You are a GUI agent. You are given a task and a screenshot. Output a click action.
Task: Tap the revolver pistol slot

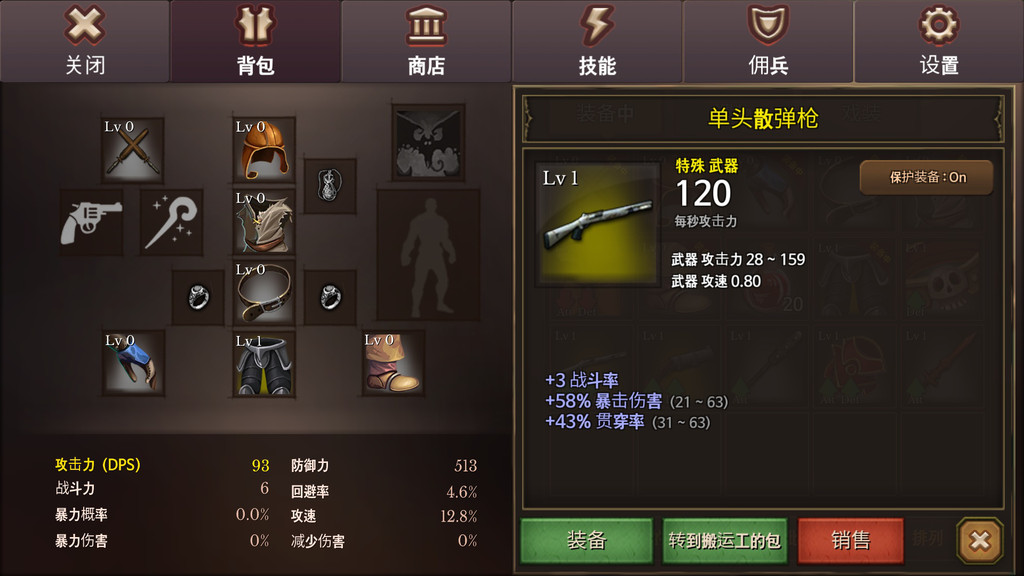coord(91,222)
